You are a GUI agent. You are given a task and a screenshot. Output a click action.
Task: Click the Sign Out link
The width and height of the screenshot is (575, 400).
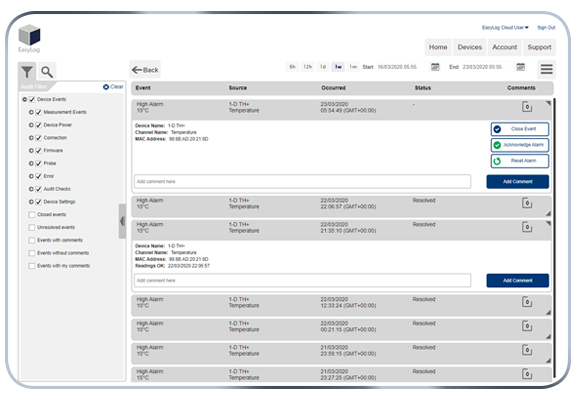coord(546,27)
